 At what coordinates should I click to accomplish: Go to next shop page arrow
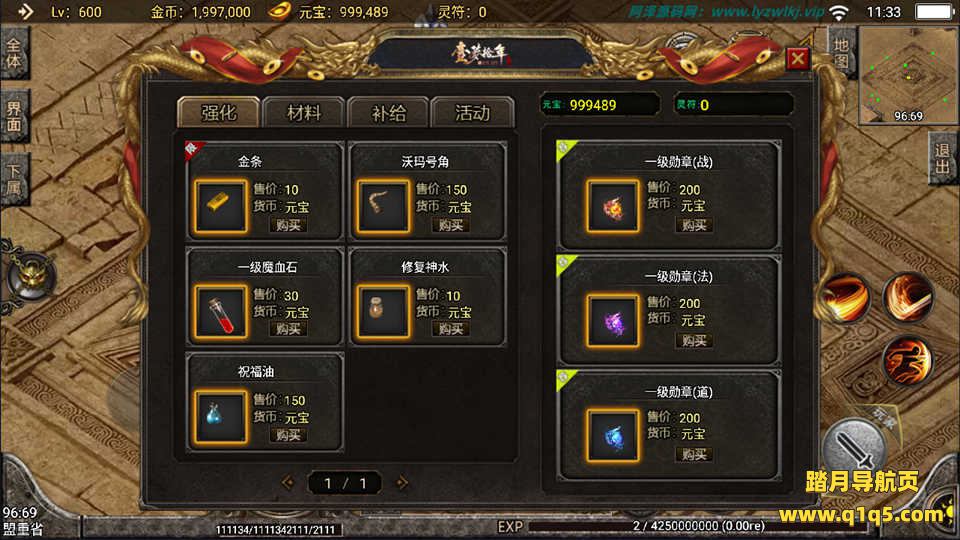[402, 483]
